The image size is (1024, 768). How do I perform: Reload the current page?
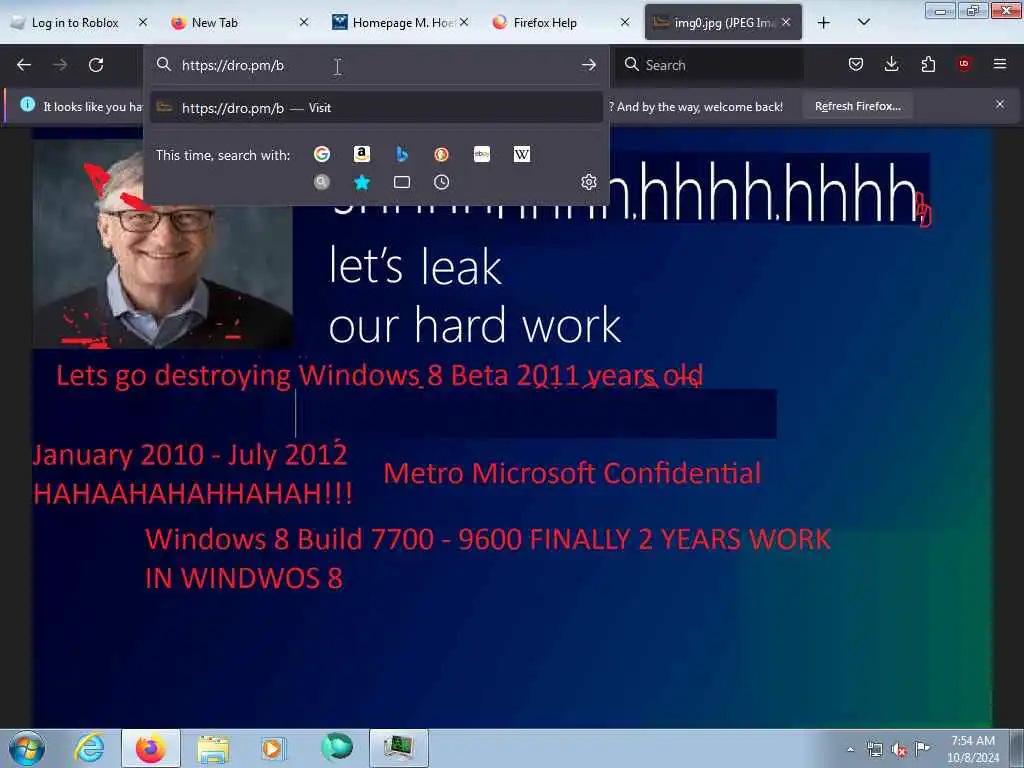click(96, 65)
